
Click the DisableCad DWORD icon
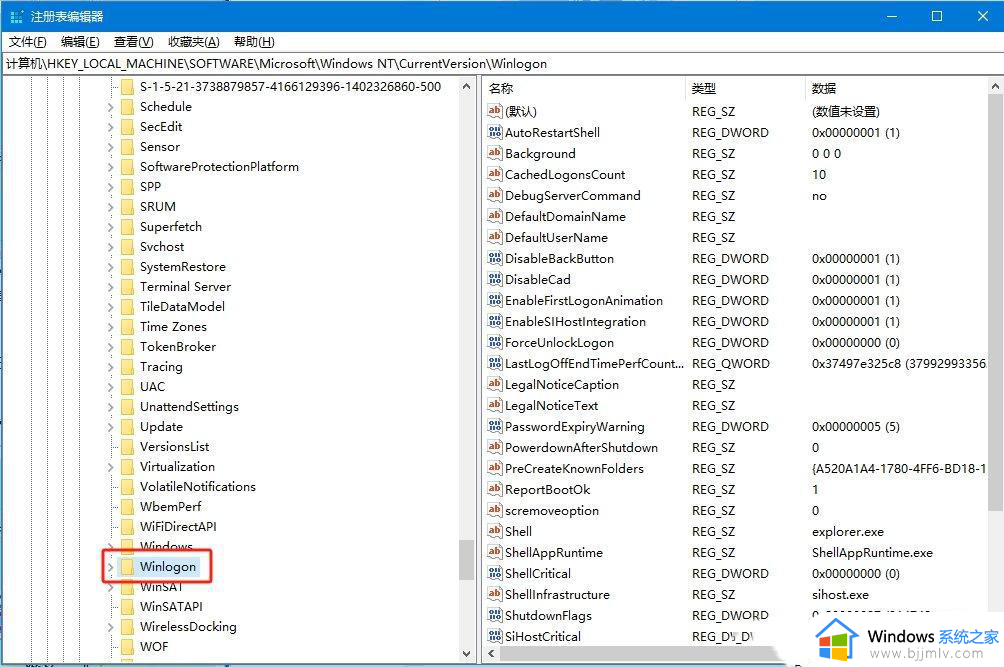coord(494,280)
